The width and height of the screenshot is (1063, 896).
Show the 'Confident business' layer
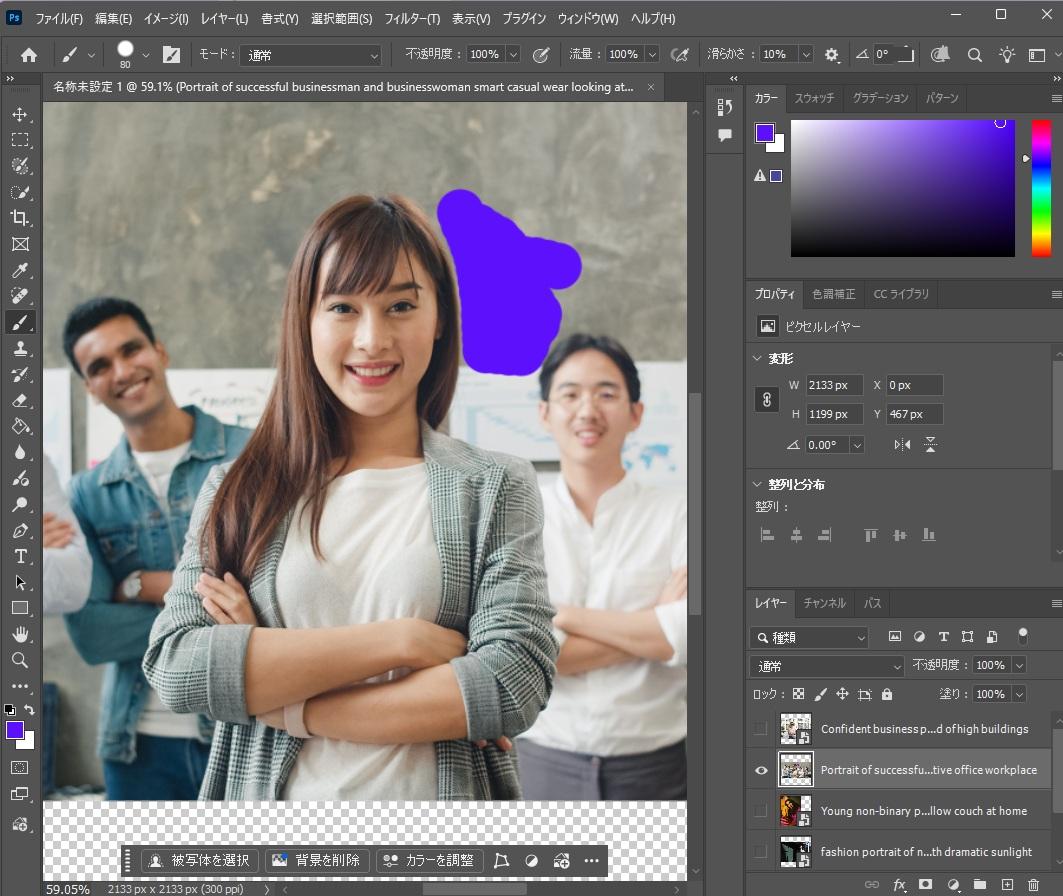pyautogui.click(x=761, y=729)
